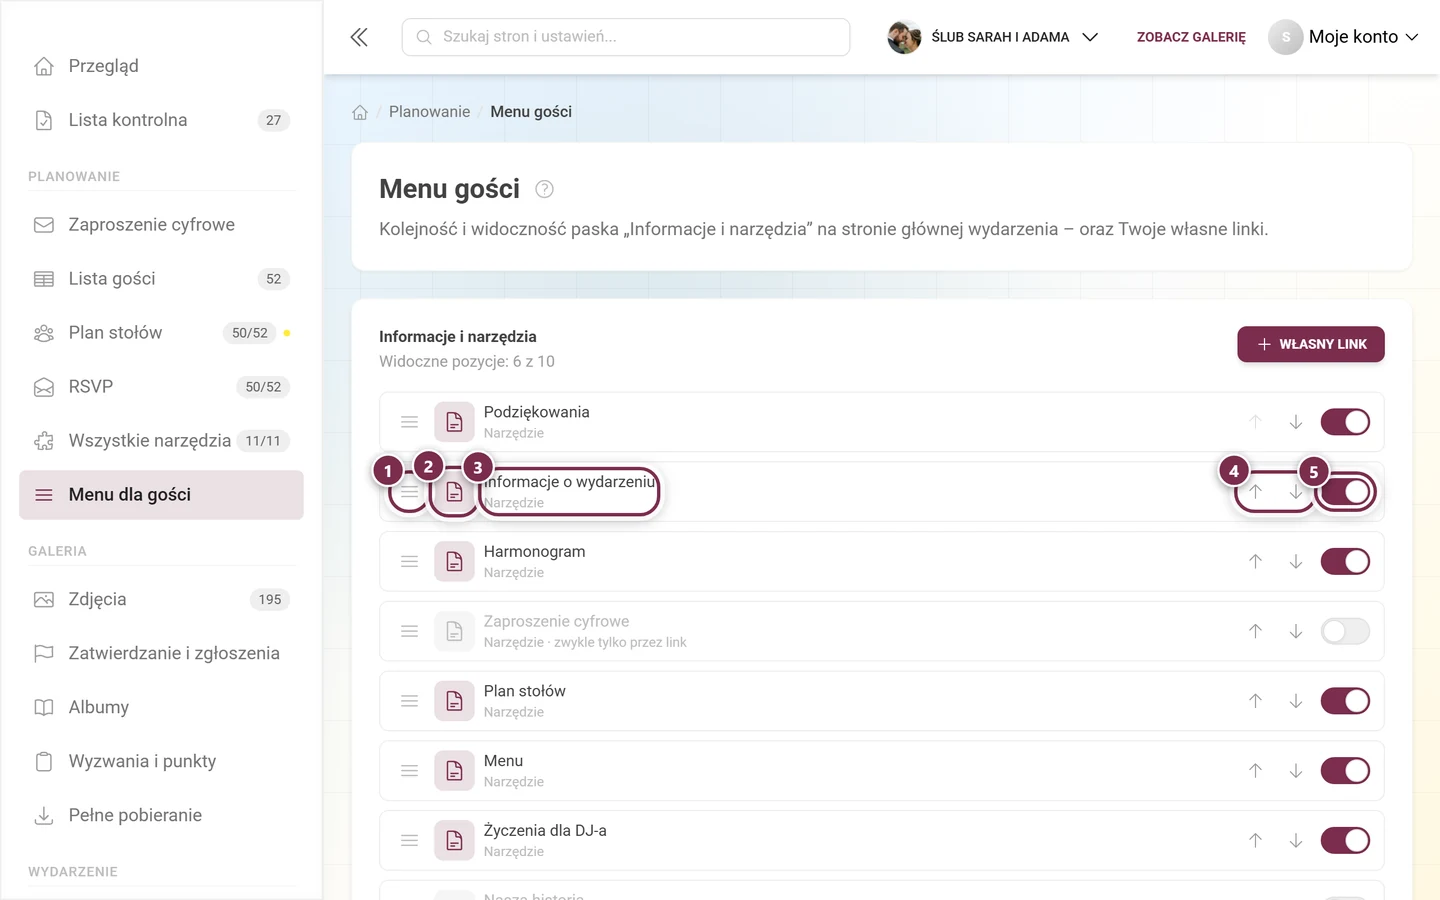Open Albumy in the sidebar

point(161,708)
